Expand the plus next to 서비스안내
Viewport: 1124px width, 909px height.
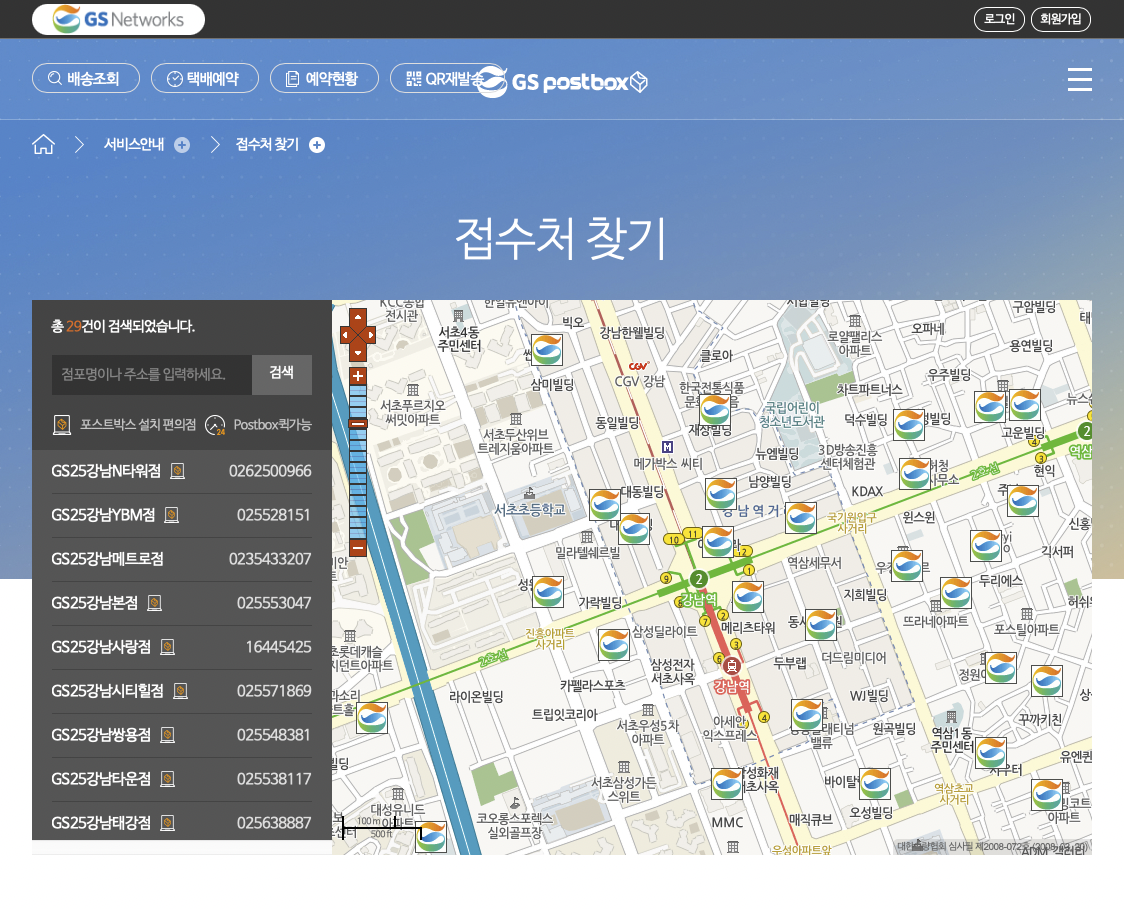click(x=182, y=146)
